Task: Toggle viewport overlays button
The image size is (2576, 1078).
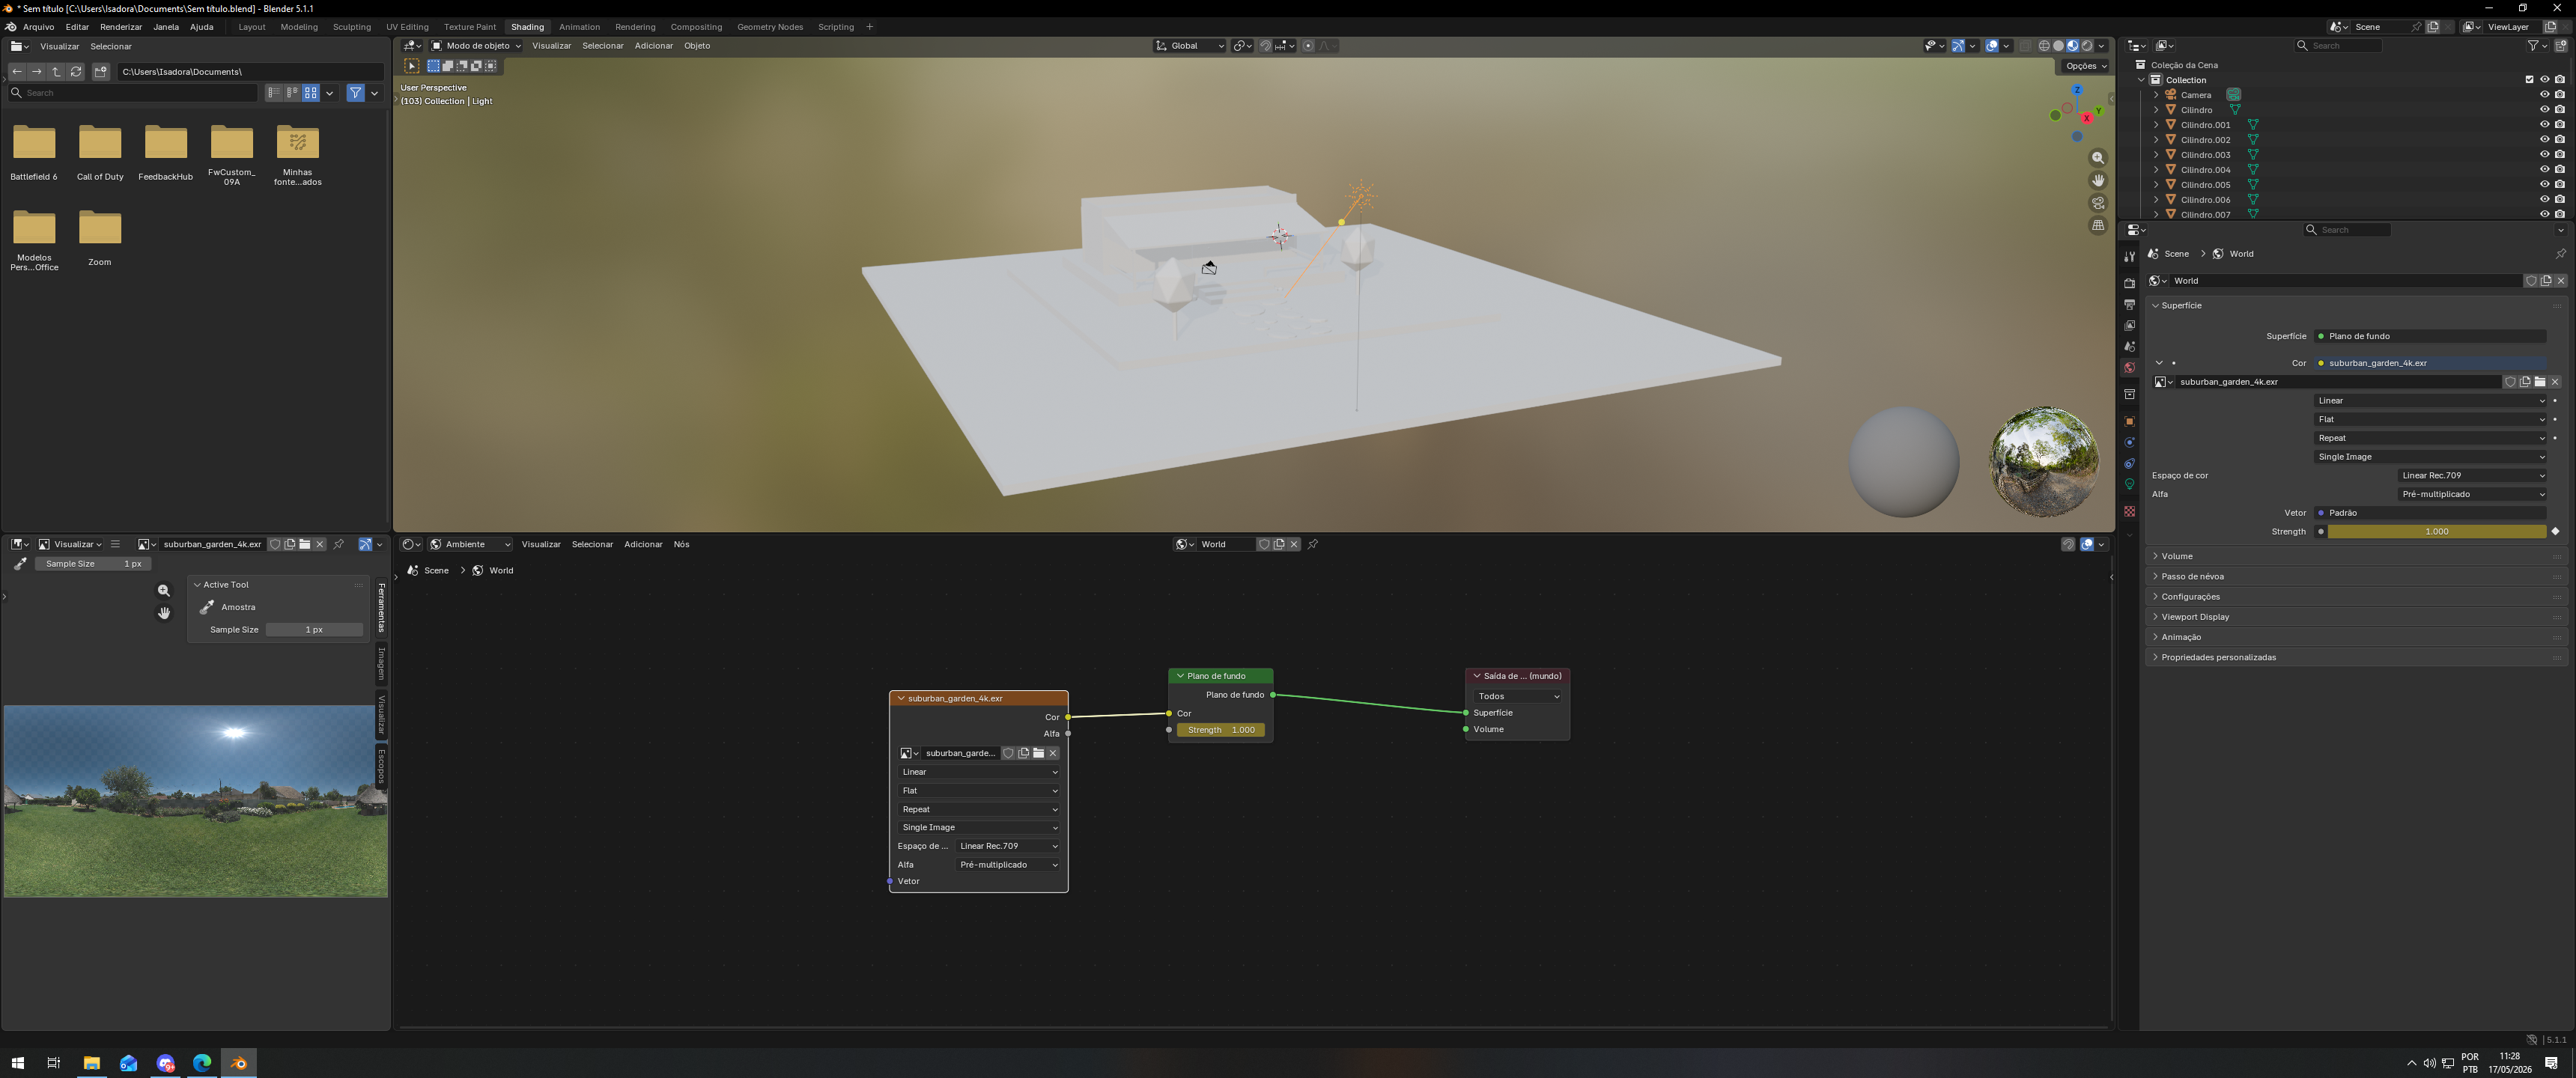Action: pos(1992,46)
